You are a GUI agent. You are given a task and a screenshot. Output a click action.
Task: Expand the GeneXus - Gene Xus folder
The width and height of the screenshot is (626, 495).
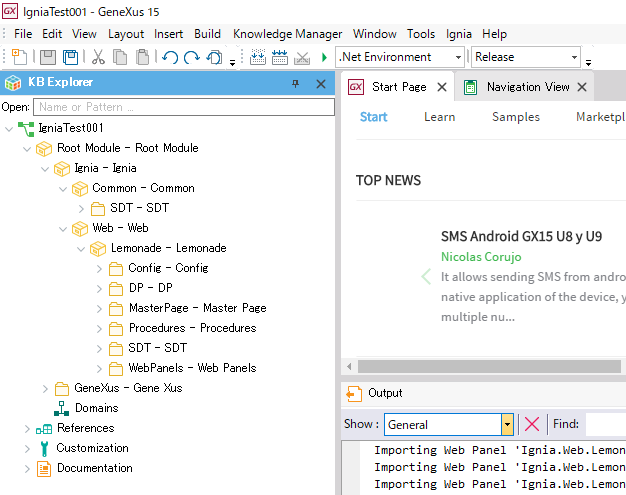(45, 388)
